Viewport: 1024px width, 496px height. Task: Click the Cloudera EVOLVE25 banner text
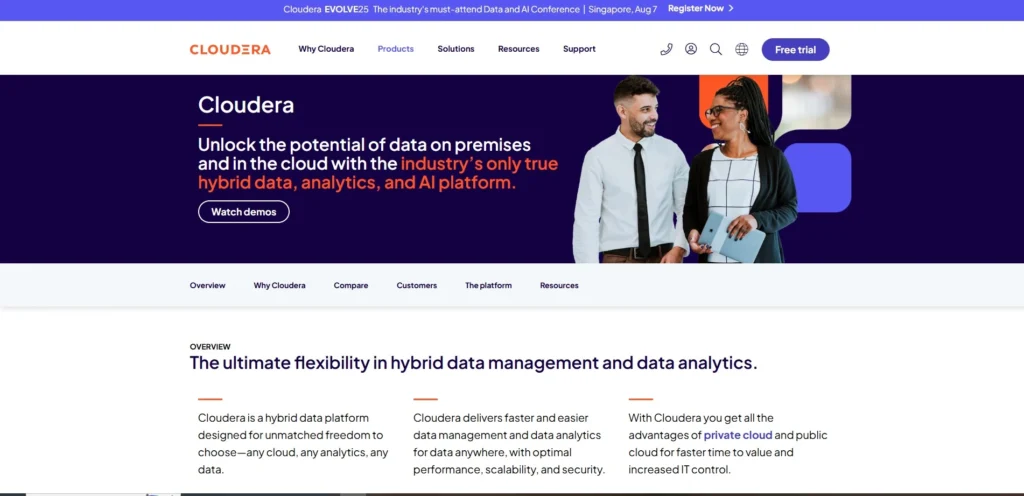tap(327, 9)
